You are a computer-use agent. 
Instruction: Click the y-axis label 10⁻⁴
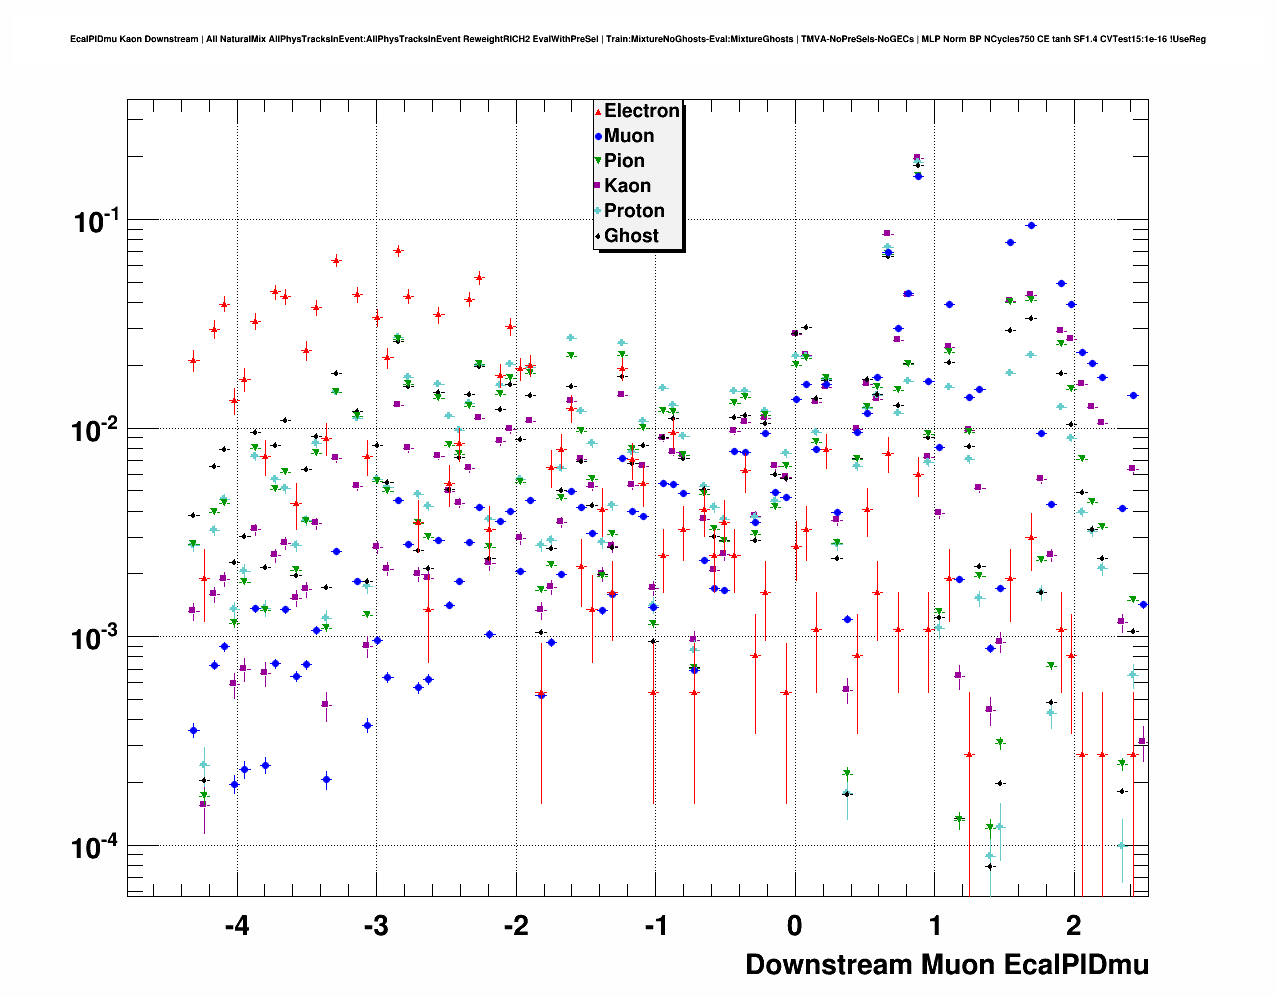pyautogui.click(x=96, y=847)
